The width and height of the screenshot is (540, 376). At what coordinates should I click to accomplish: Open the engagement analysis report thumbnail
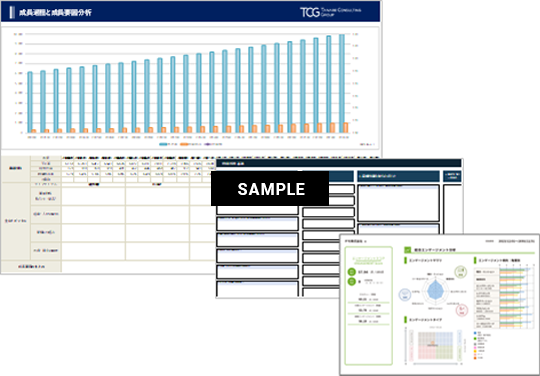[439, 305]
